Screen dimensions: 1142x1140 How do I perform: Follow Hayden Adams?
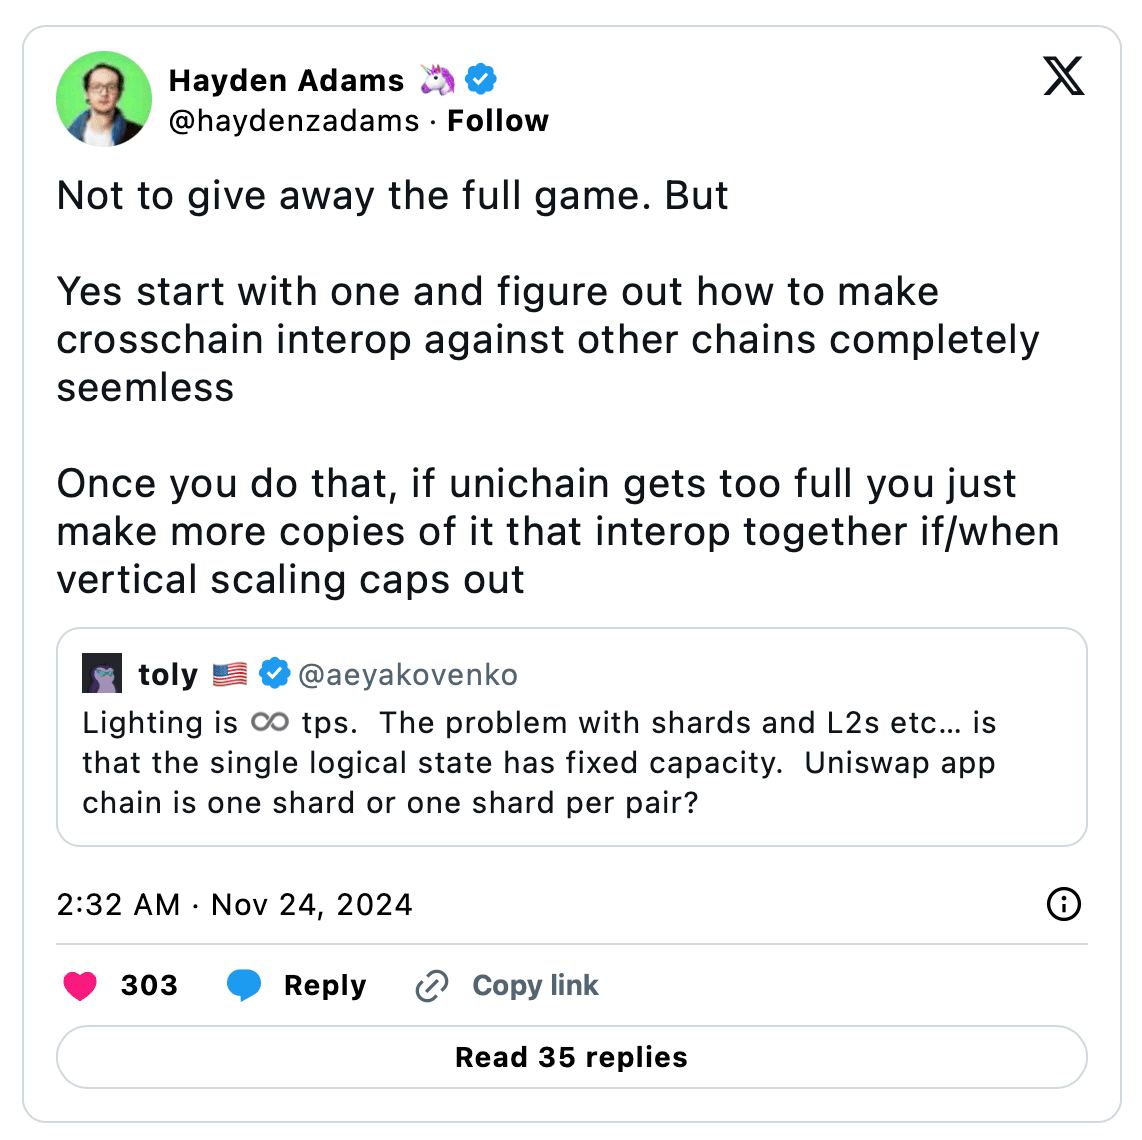click(x=498, y=121)
